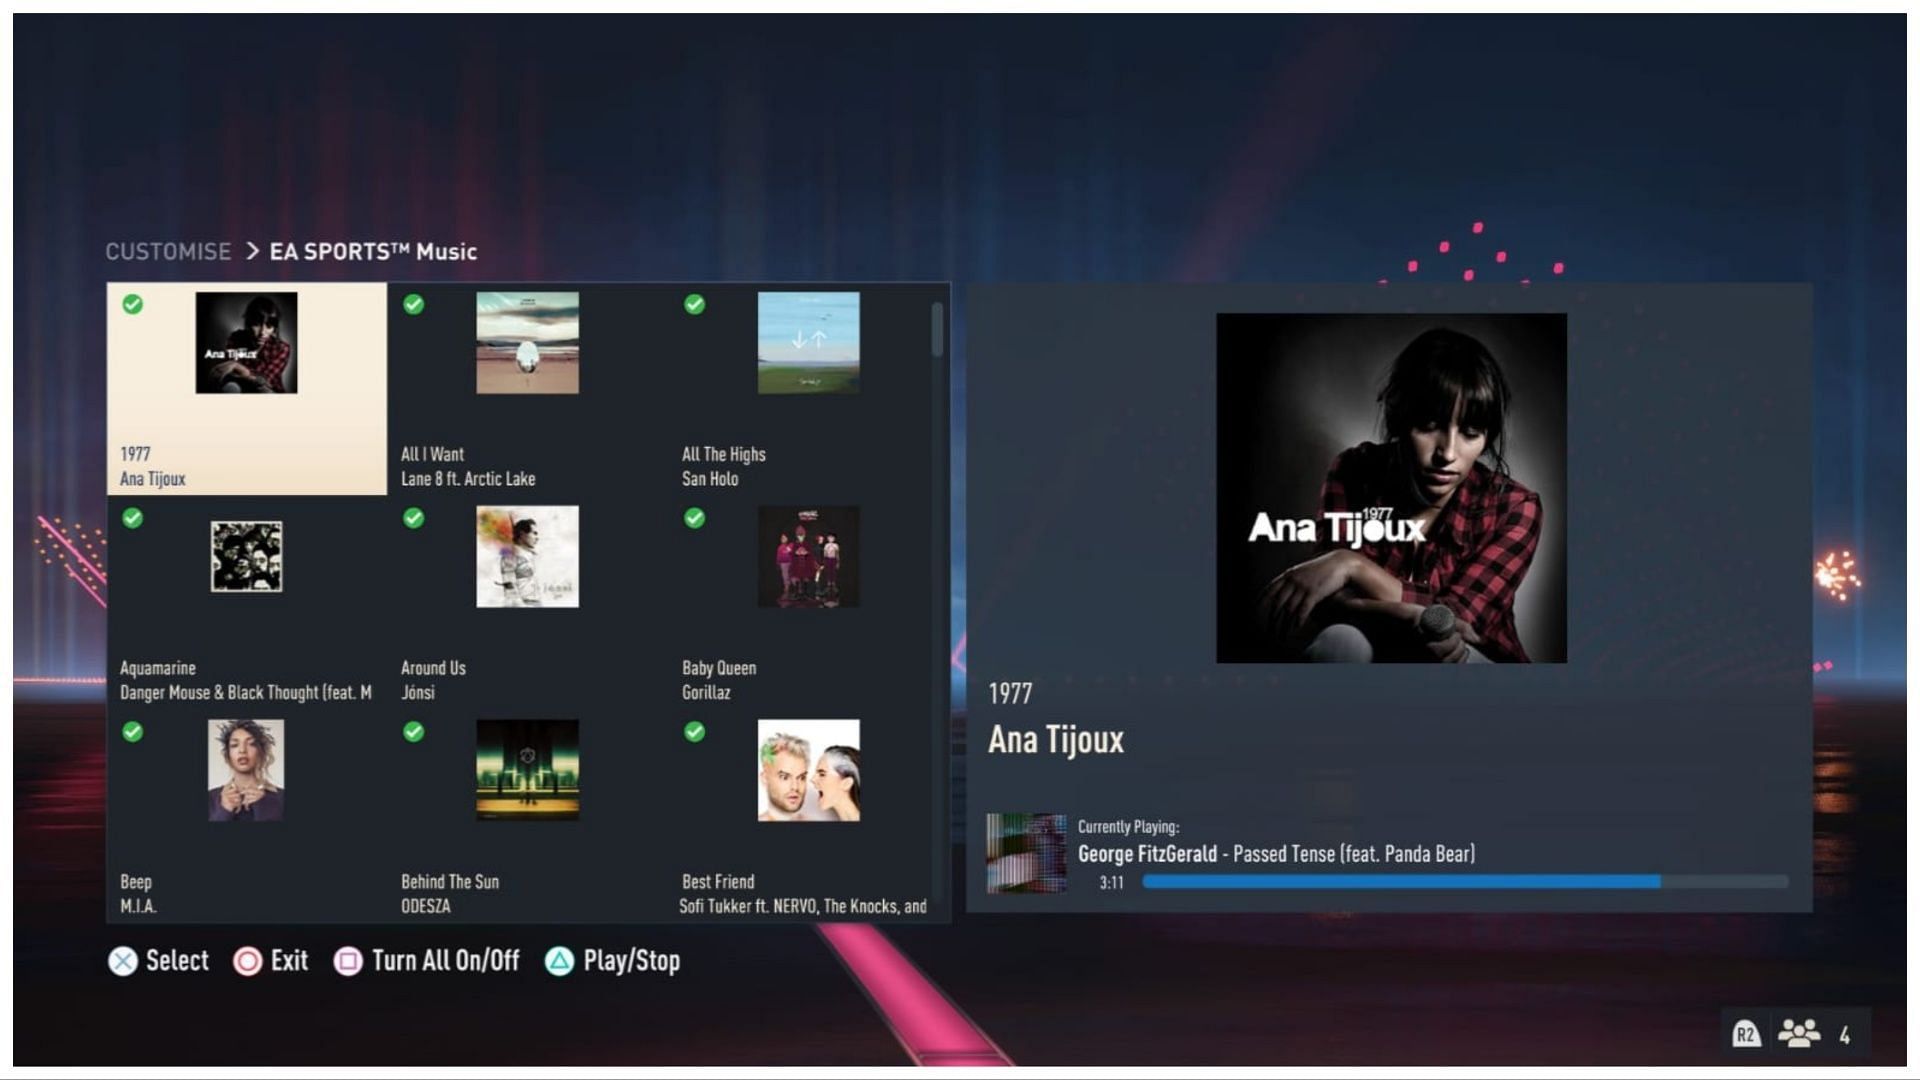Click the 'Baby Queen' track title

[719, 668]
